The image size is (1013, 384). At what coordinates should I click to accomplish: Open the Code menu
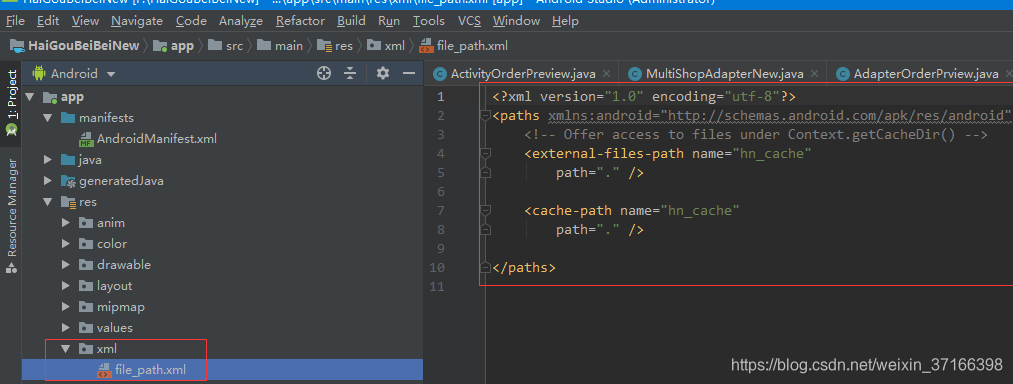[191, 21]
